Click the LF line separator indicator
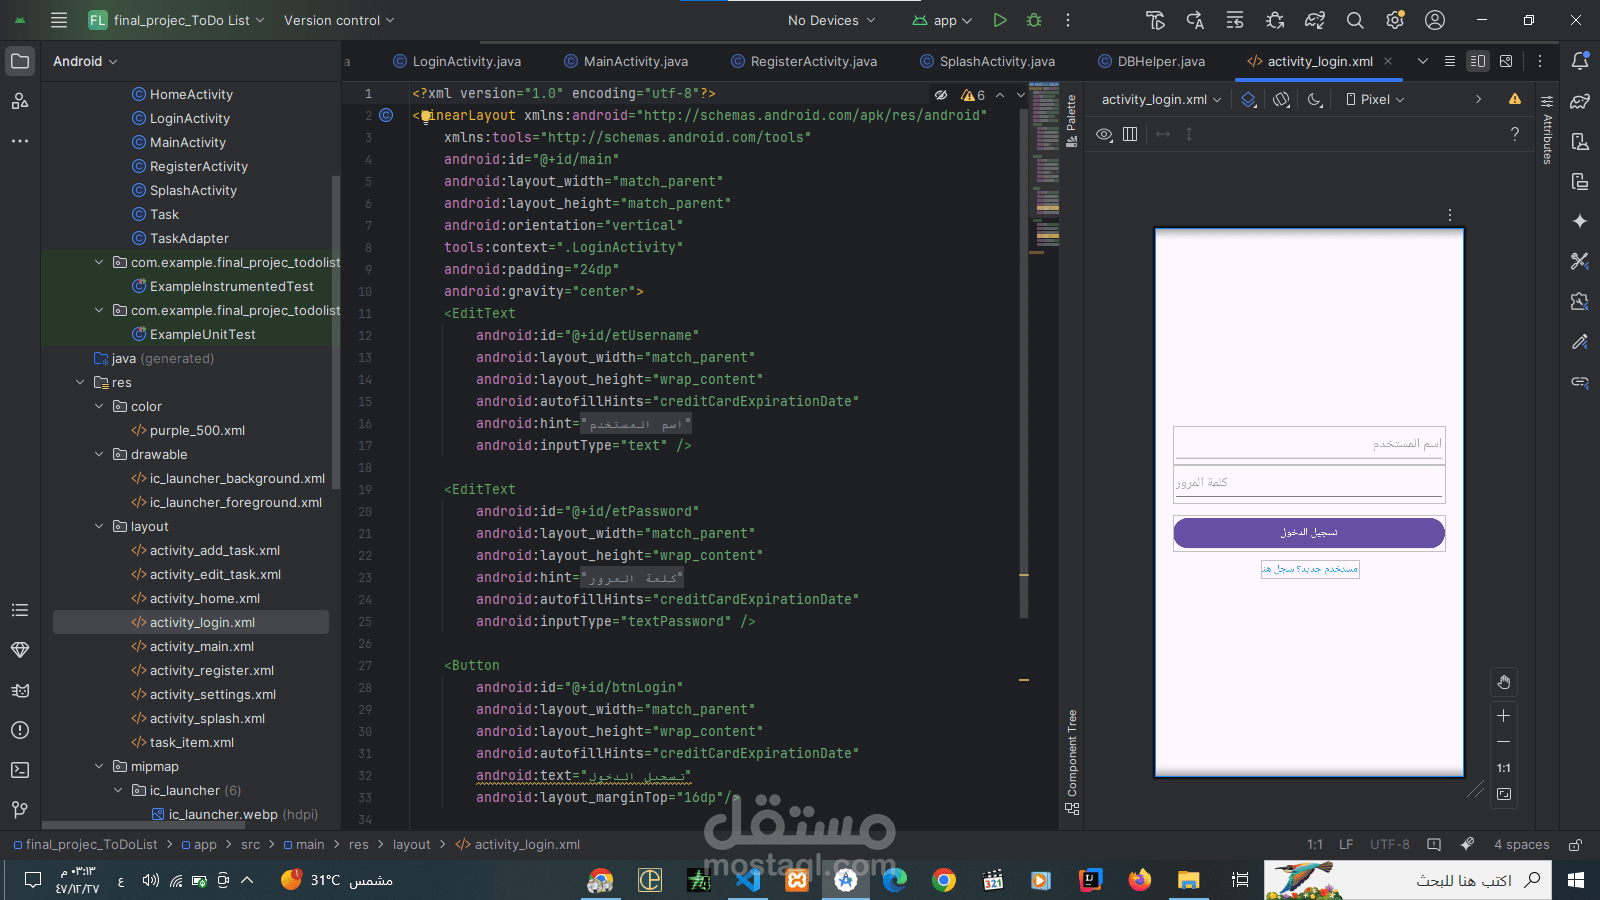Viewport: 1600px width, 900px height. (x=1346, y=845)
